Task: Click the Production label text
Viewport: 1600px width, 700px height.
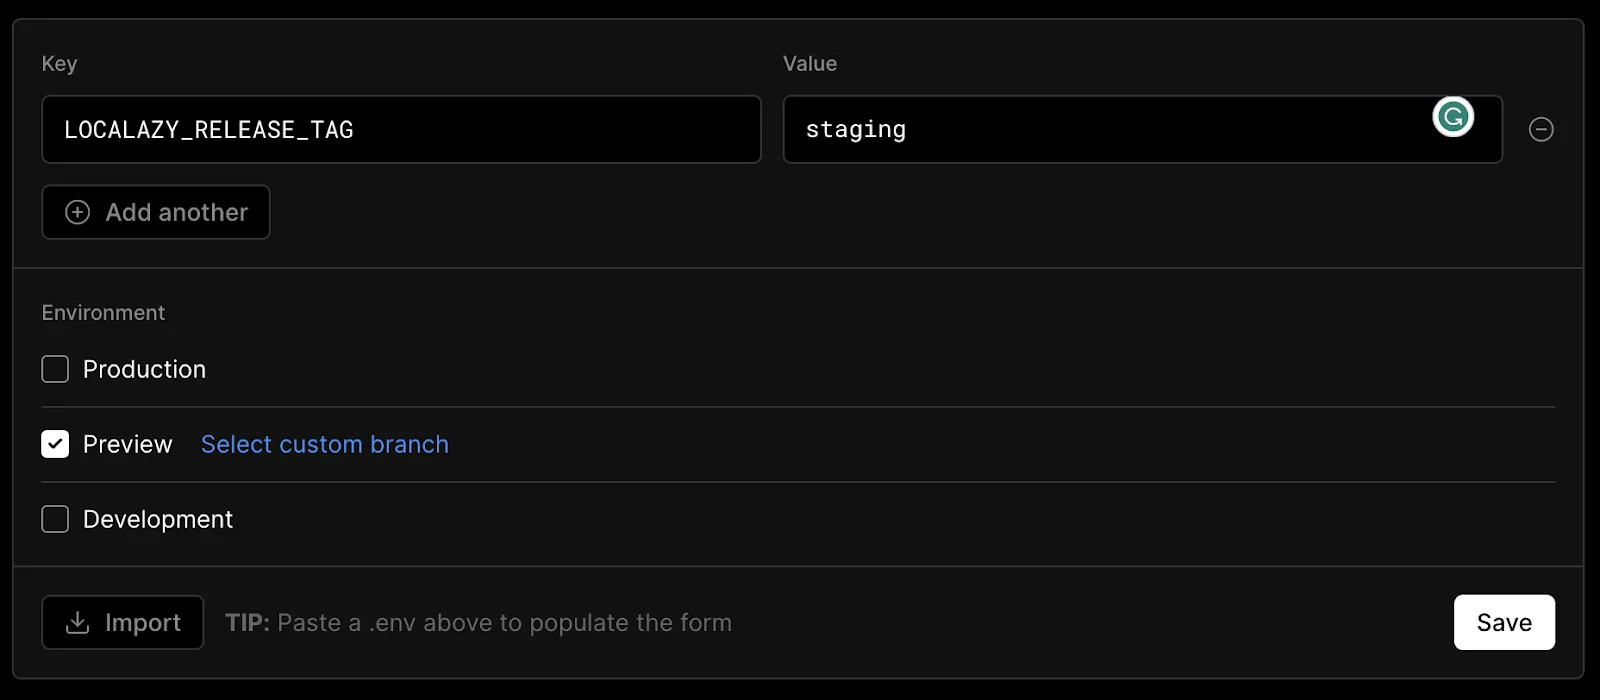Action: click(x=144, y=369)
